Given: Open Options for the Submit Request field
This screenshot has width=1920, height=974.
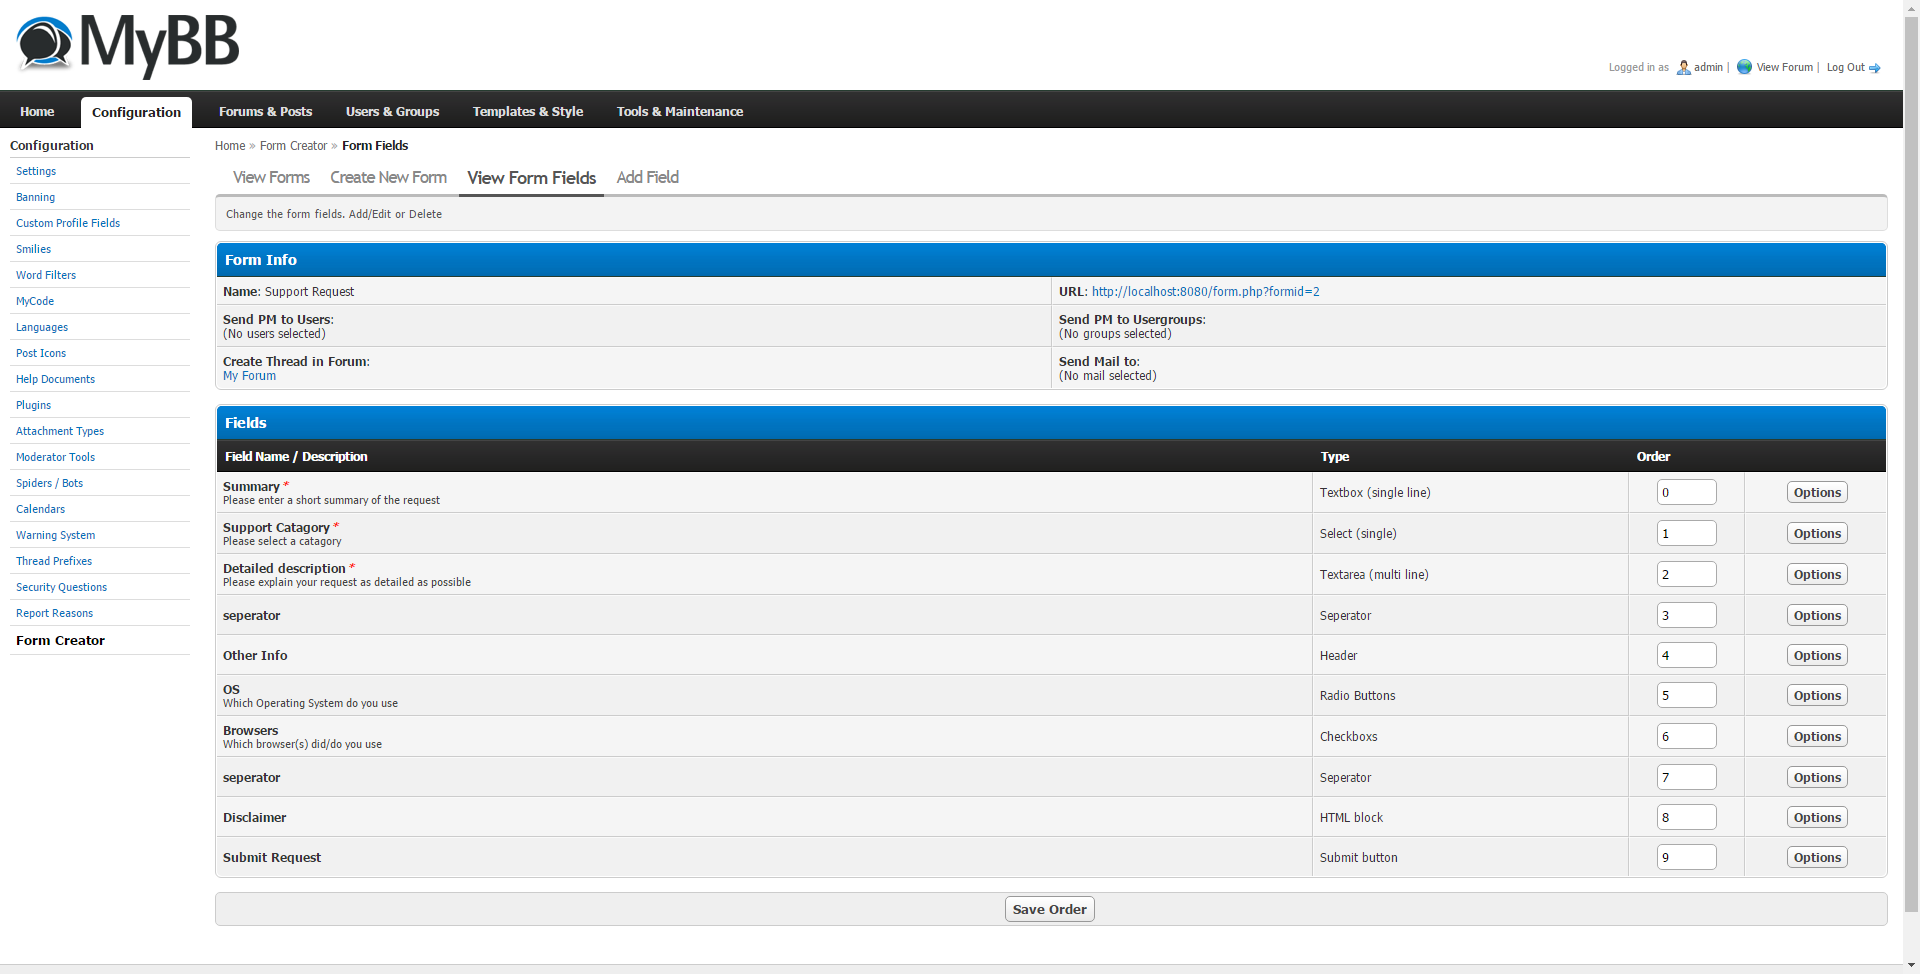Looking at the screenshot, I should point(1816,858).
